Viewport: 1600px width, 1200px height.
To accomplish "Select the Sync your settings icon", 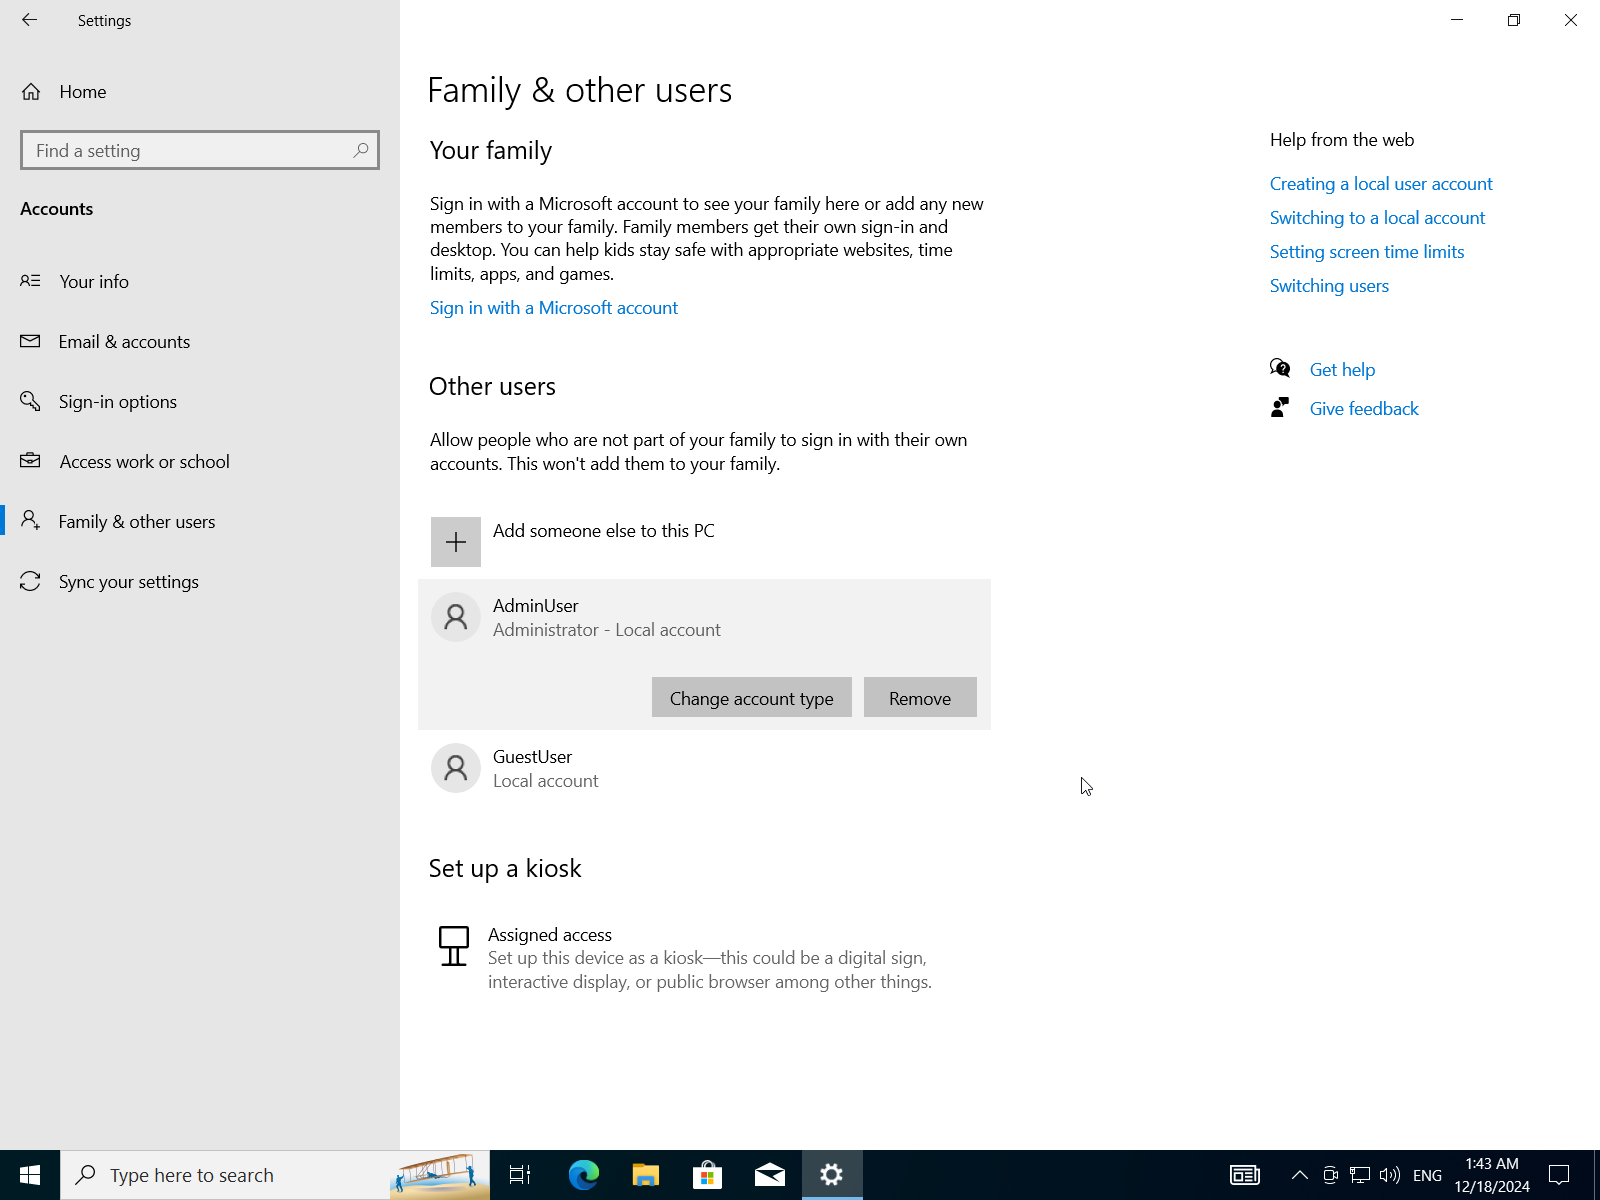I will 31,581.
